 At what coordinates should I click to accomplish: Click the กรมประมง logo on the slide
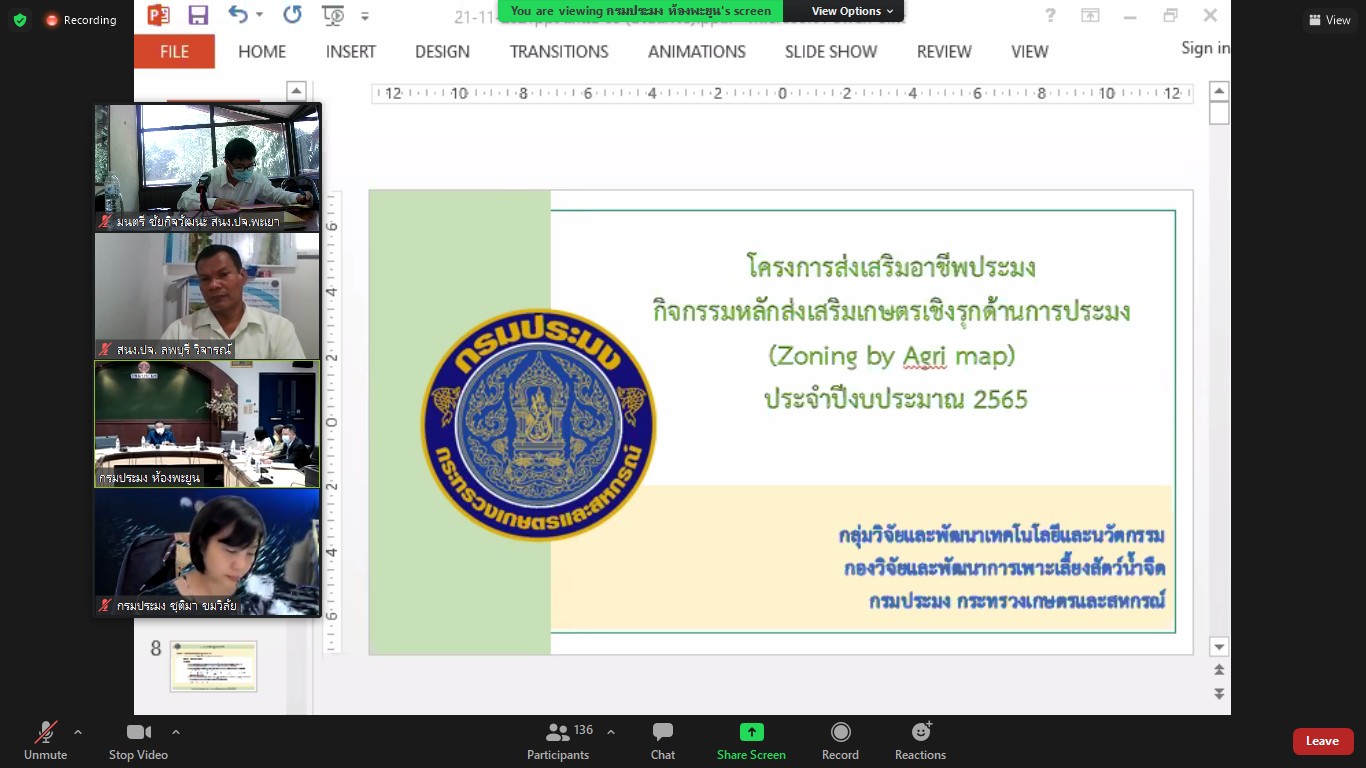point(538,425)
